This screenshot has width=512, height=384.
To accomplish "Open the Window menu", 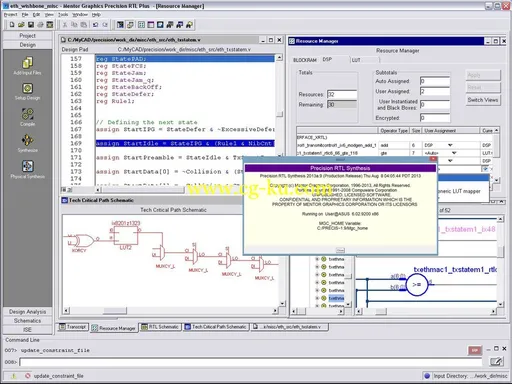I will (x=80, y=15).
